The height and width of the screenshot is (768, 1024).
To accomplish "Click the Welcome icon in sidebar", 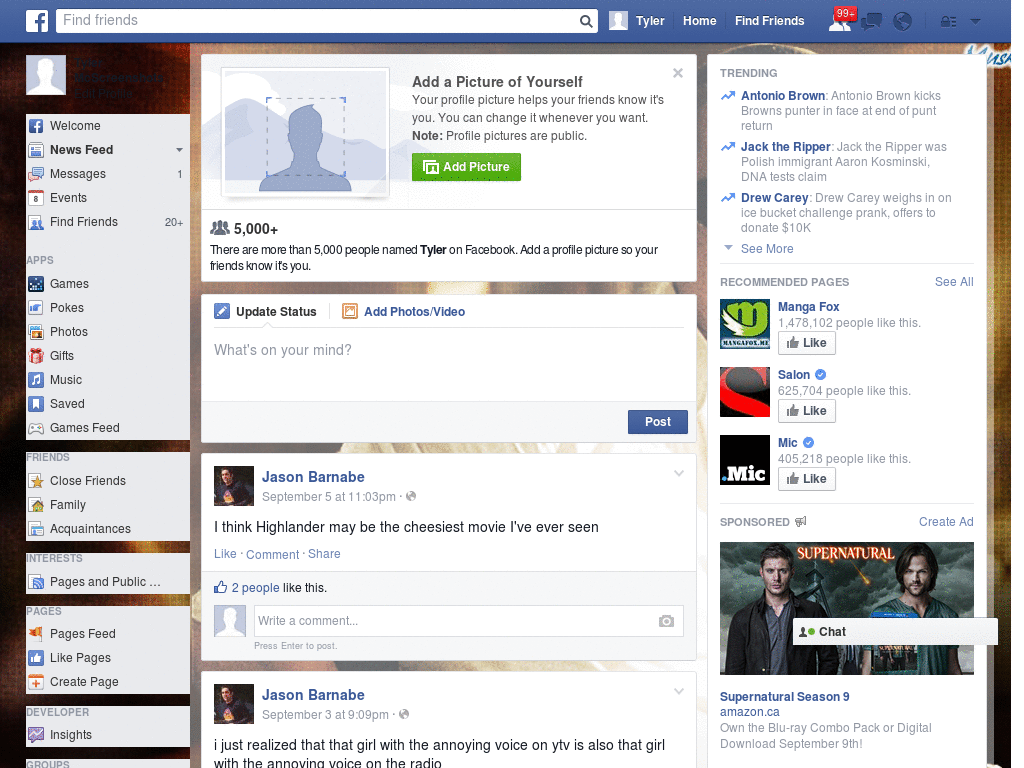I will (x=36, y=126).
